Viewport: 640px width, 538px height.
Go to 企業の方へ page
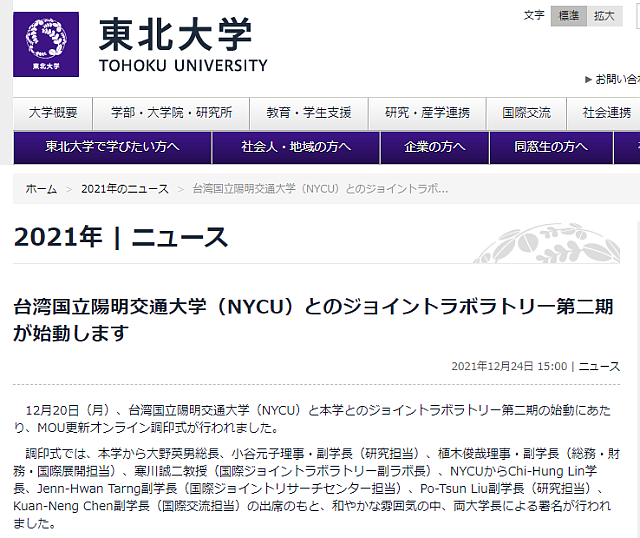point(435,147)
